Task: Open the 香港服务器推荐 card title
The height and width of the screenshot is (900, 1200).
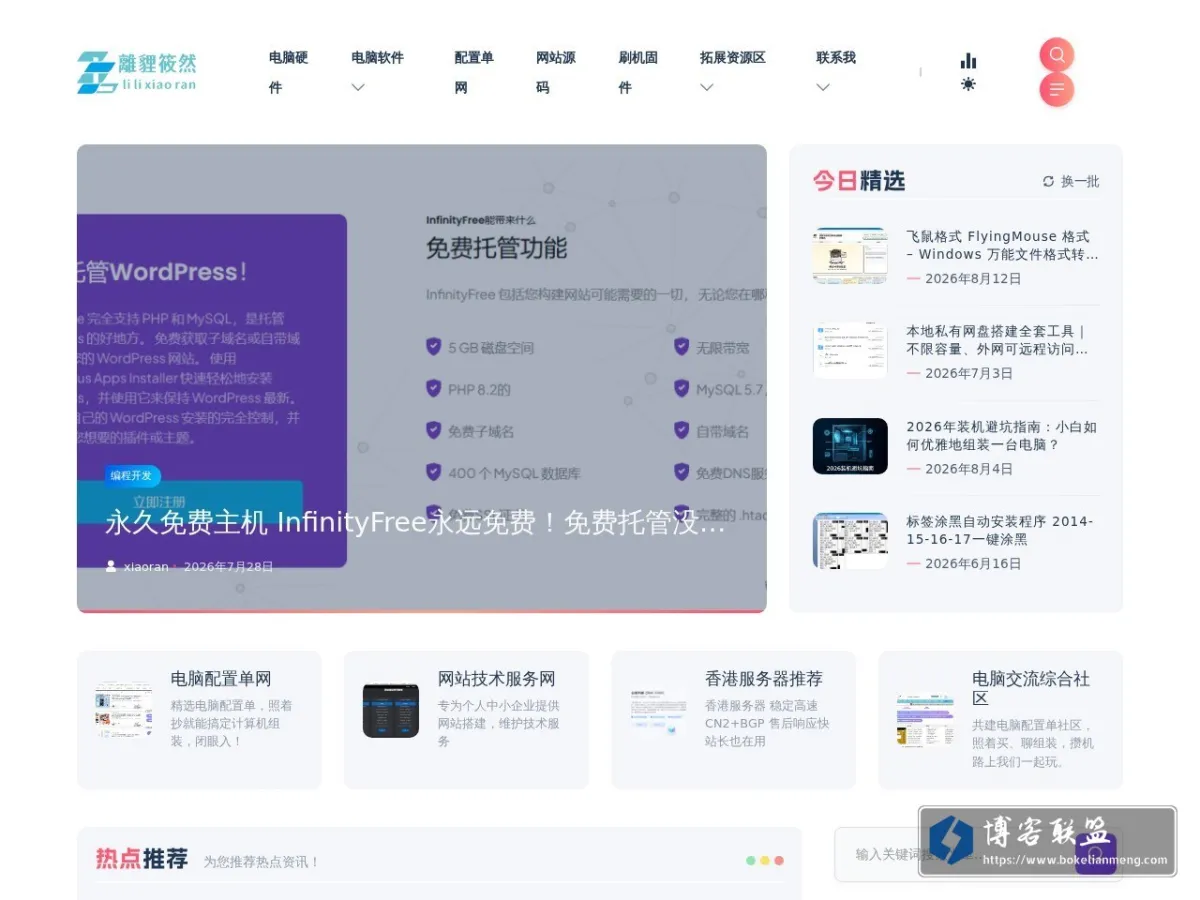Action: (764, 679)
